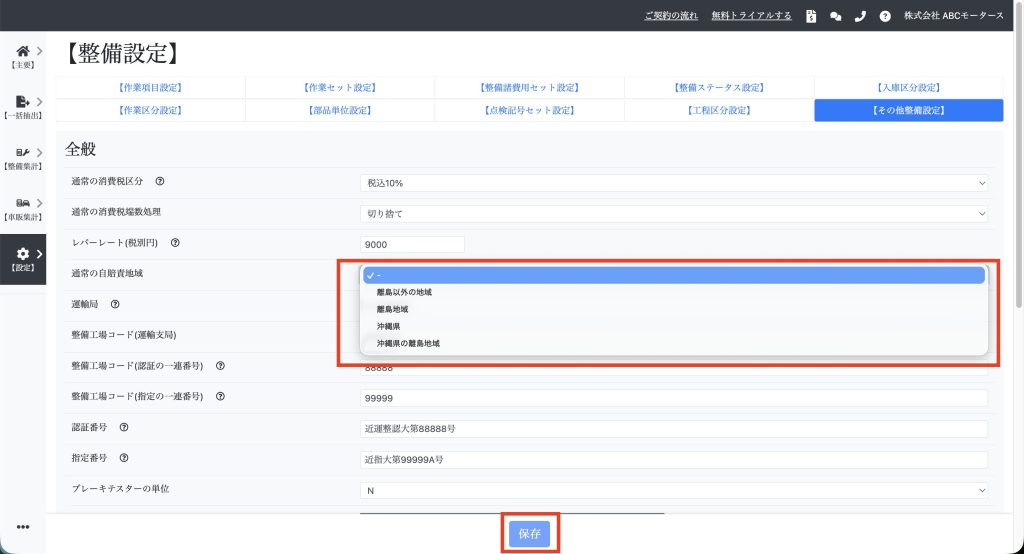Open the 【車販集計】 sidebar icon
The height and width of the screenshot is (554, 1024).
(x=22, y=205)
